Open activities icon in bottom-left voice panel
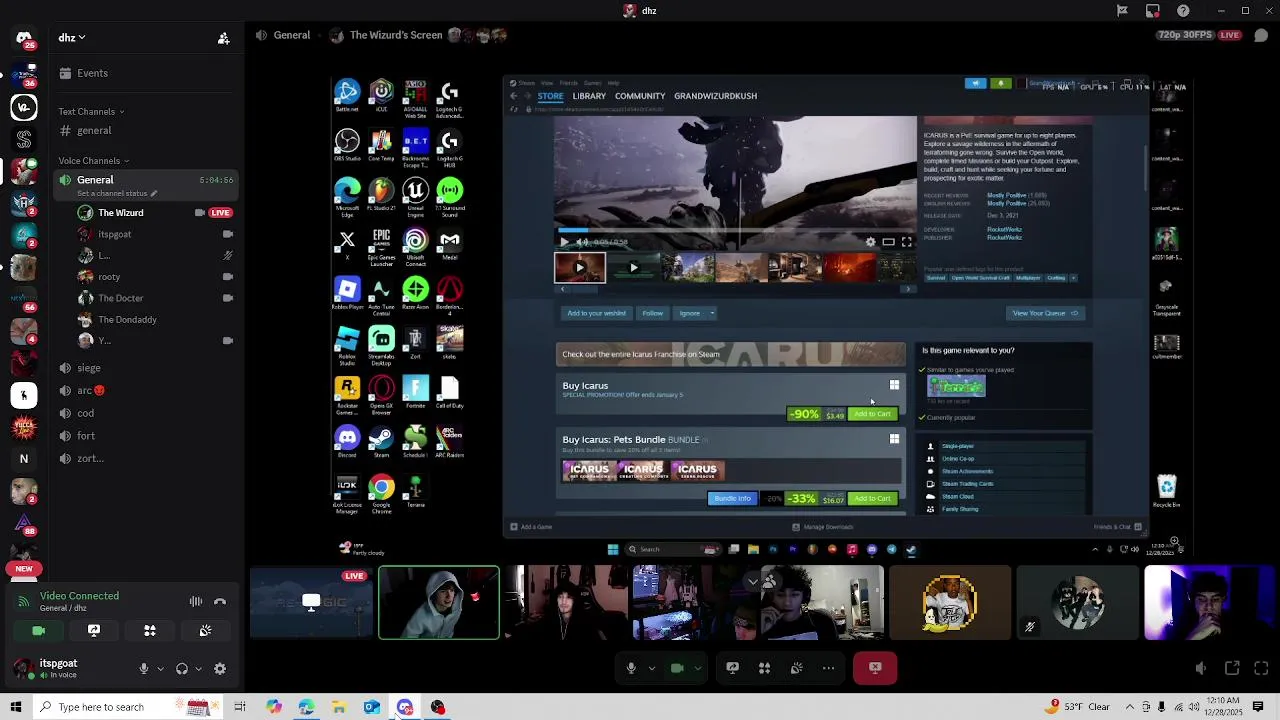This screenshot has width=1280, height=720. [x=150, y=631]
